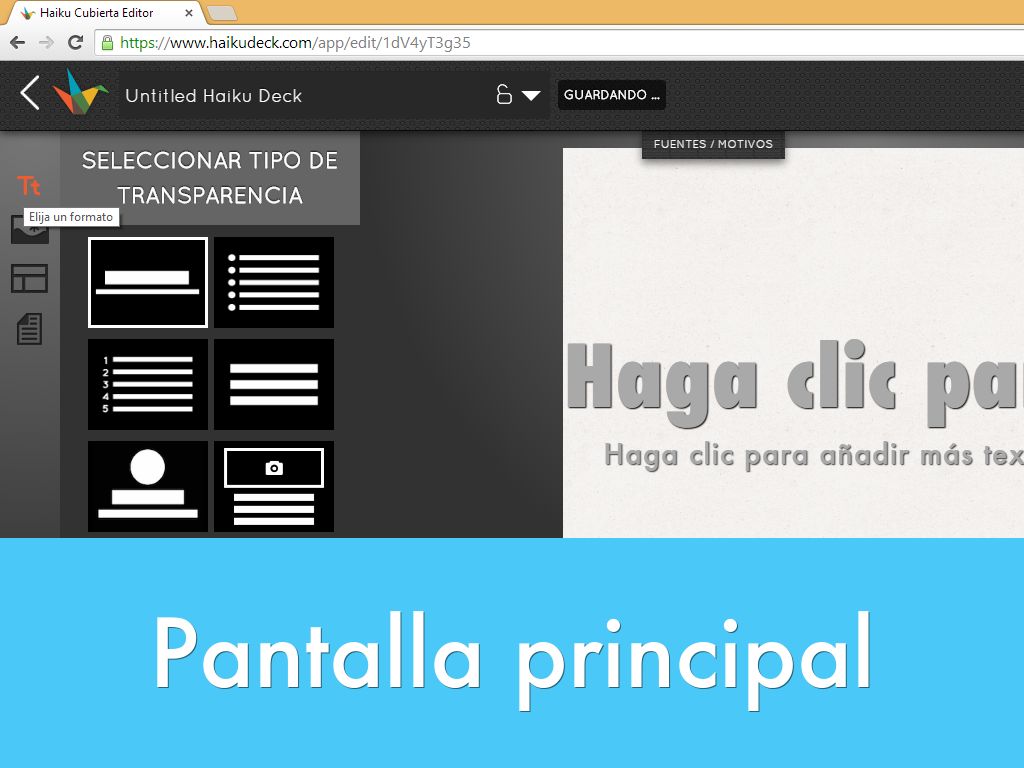Click the padlock privacy icon
Screen dimensions: 1024x768
[504, 95]
